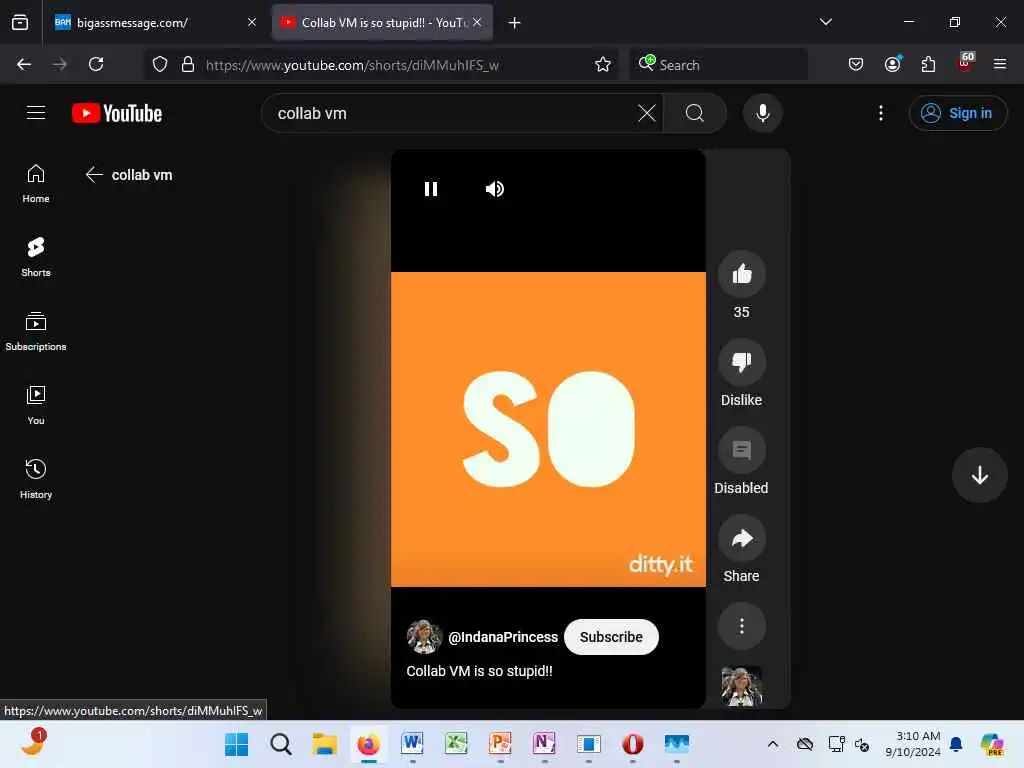This screenshot has width=1024, height=768.
Task: Like this short
Action: click(x=741, y=274)
